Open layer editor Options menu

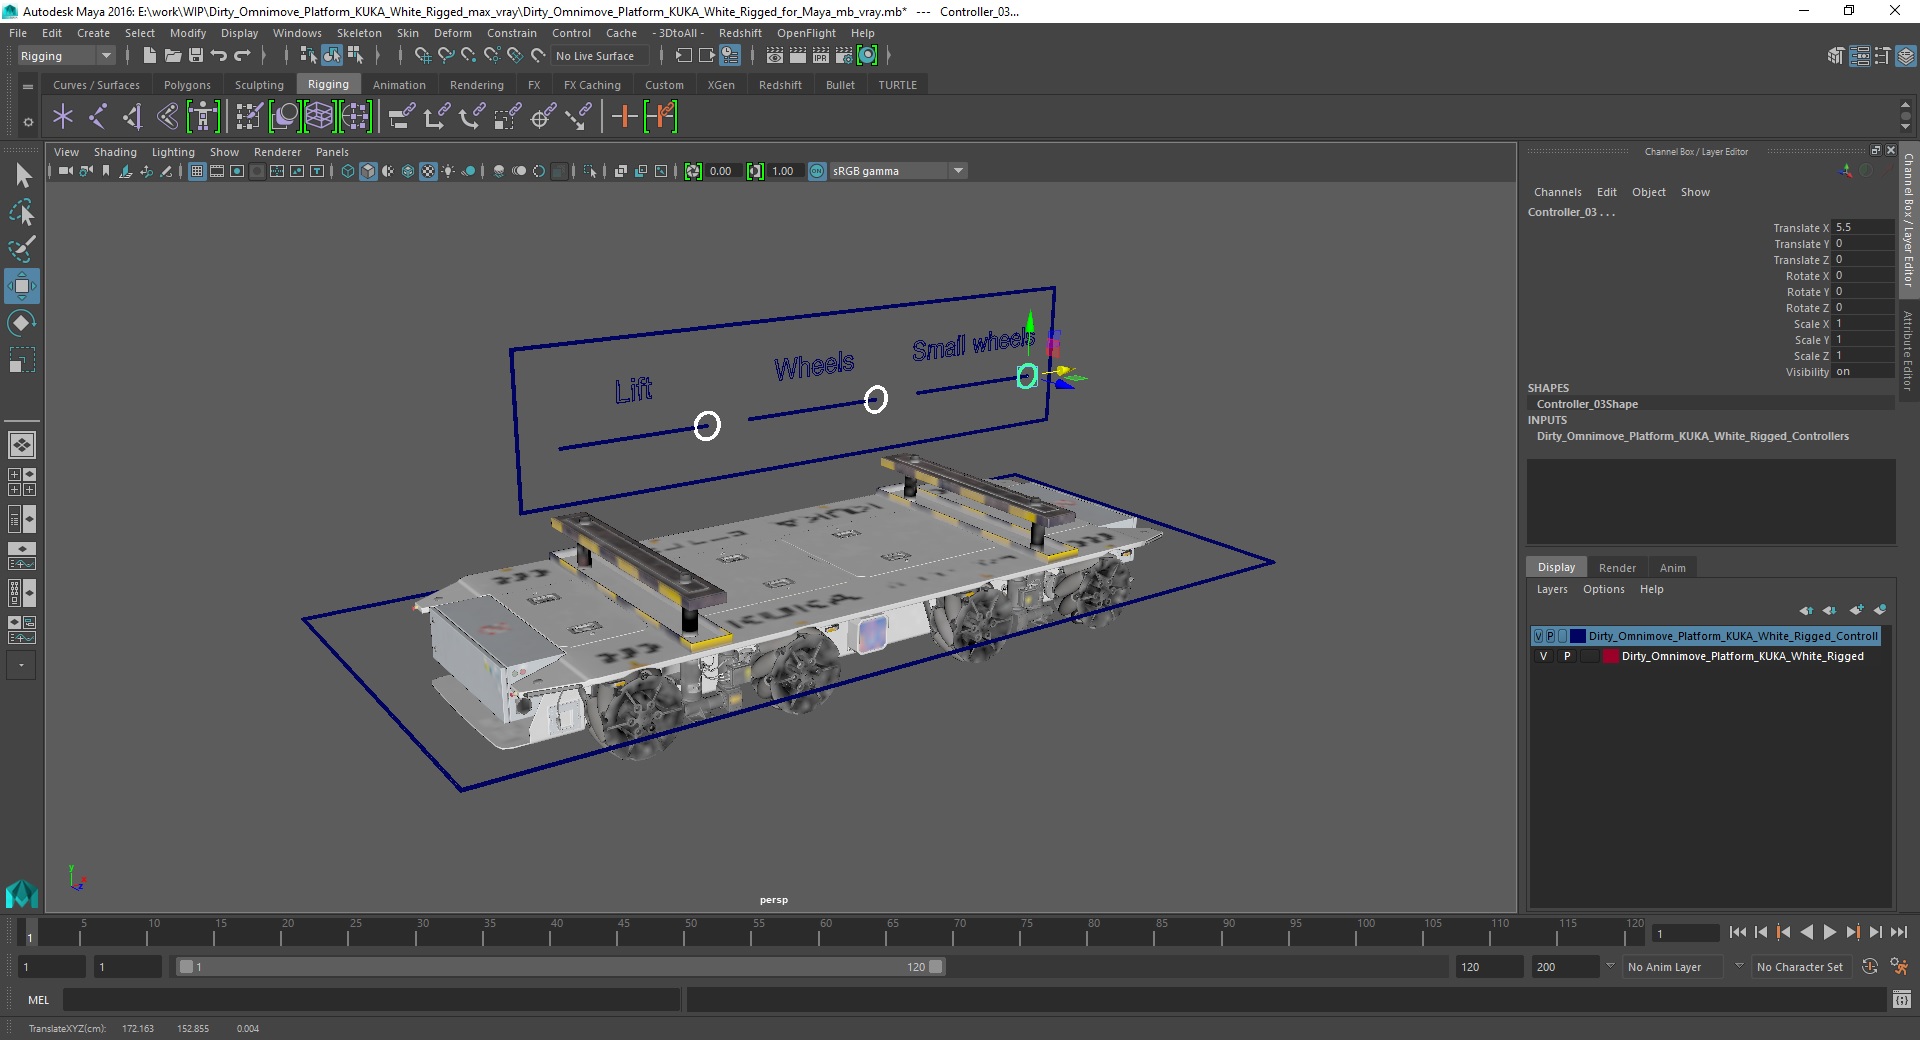point(1603,589)
